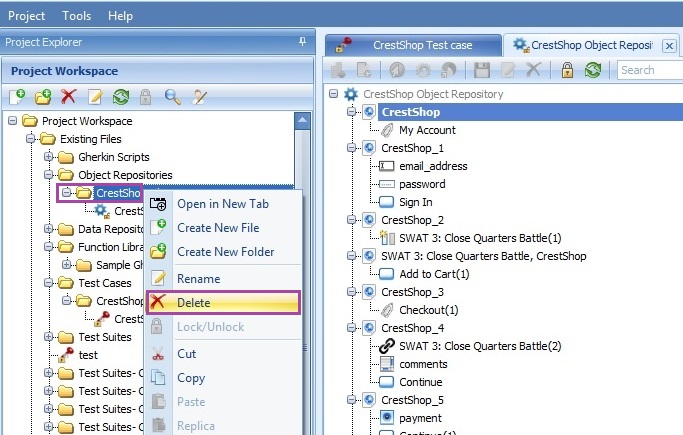Click the paperclip icon beside My Account
The height and width of the screenshot is (435, 683).
tap(387, 130)
